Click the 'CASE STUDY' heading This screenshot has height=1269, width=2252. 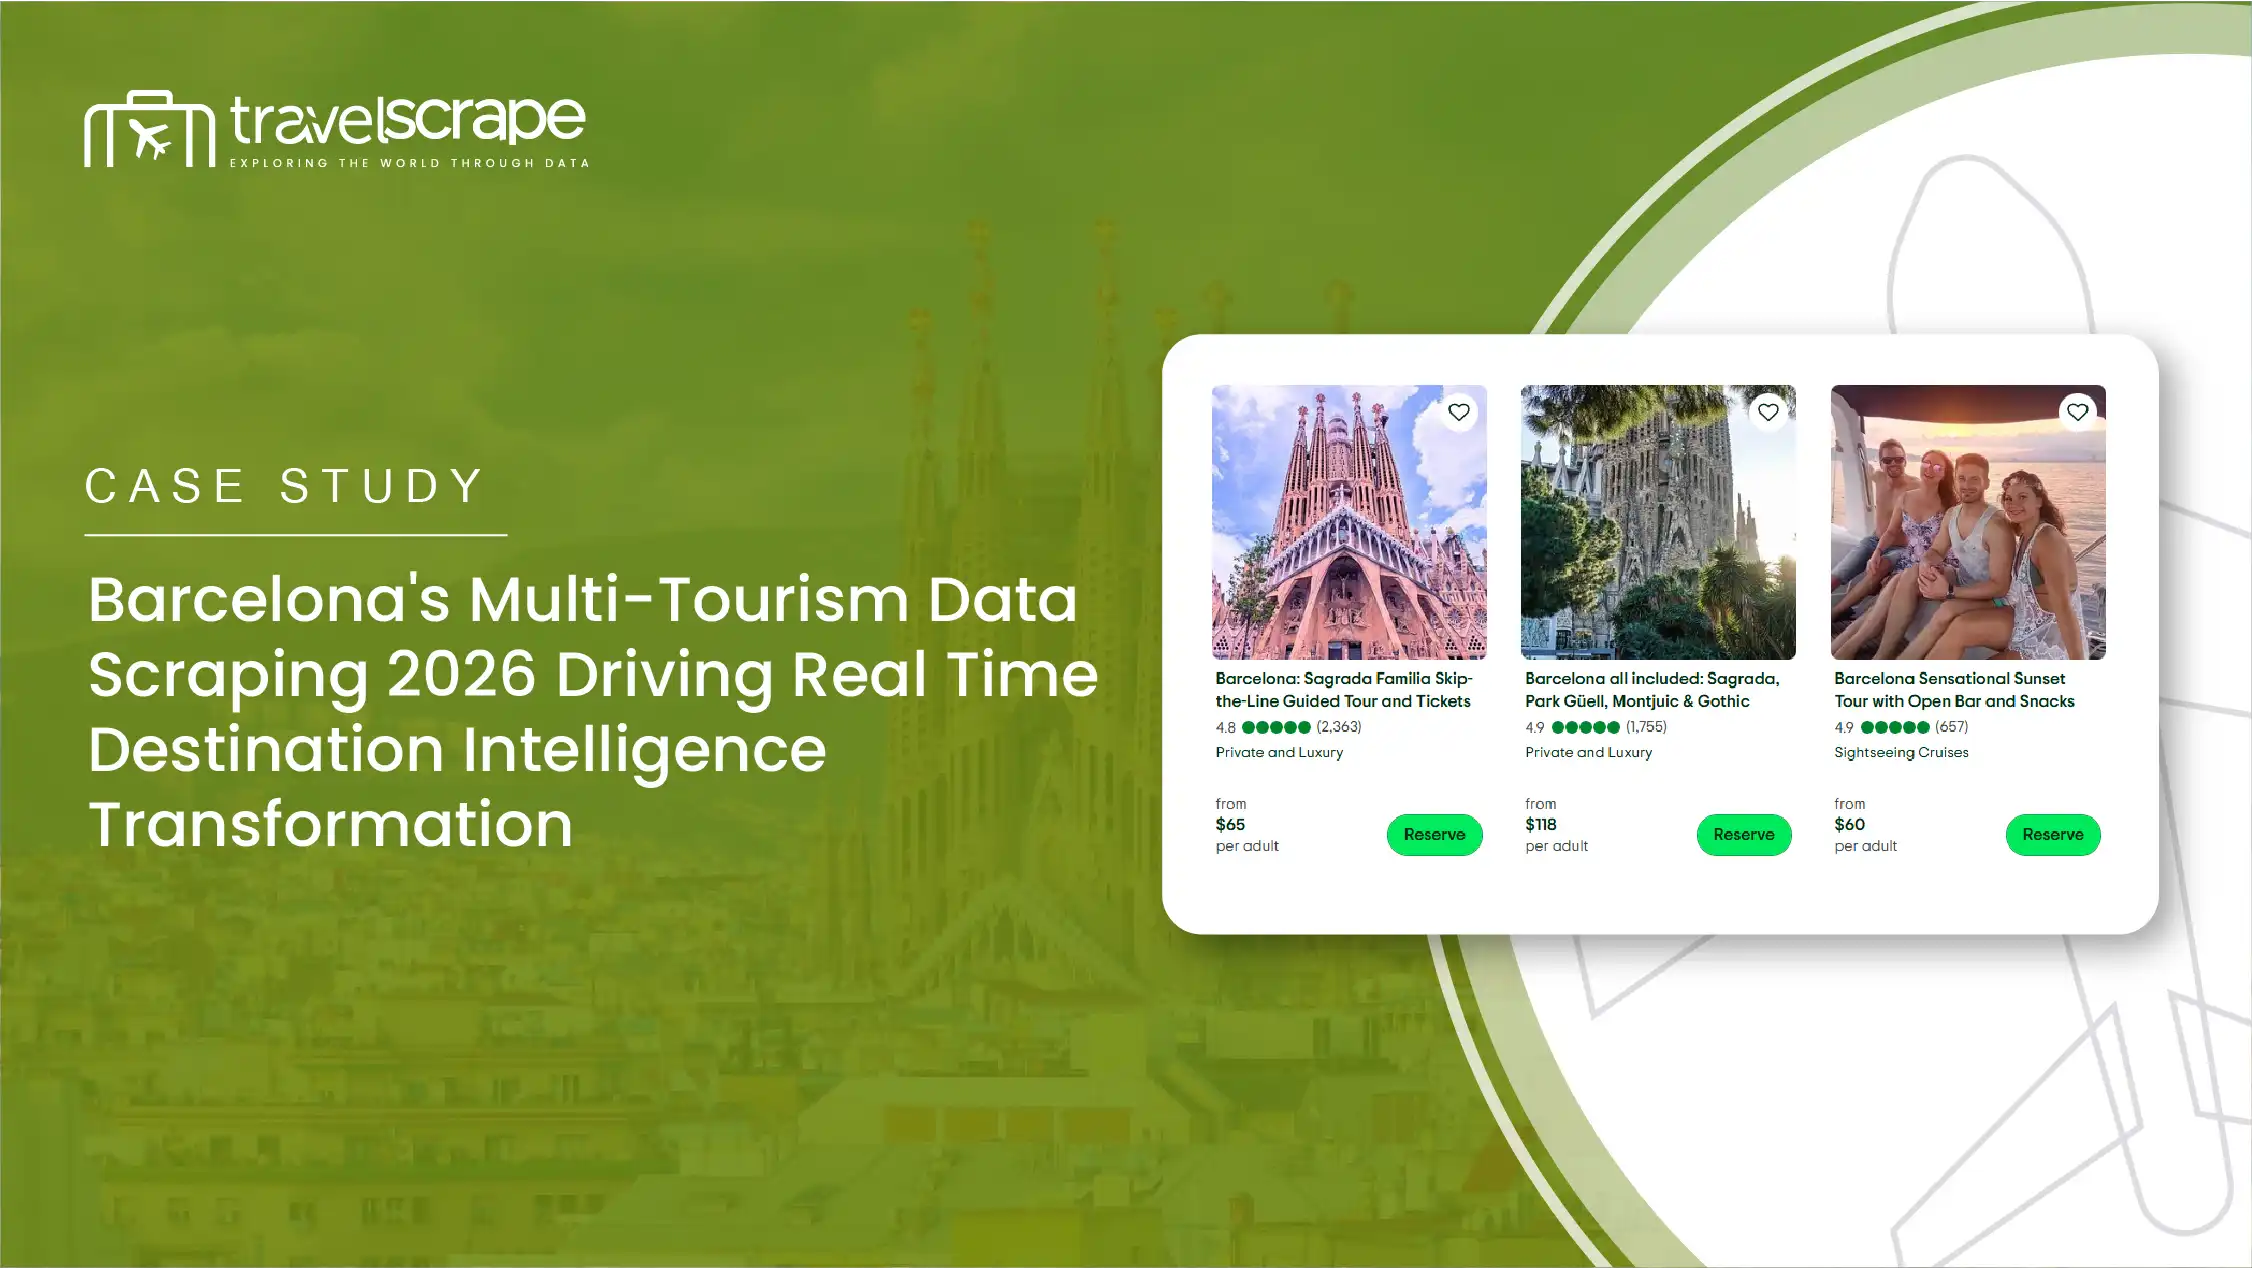click(x=285, y=487)
